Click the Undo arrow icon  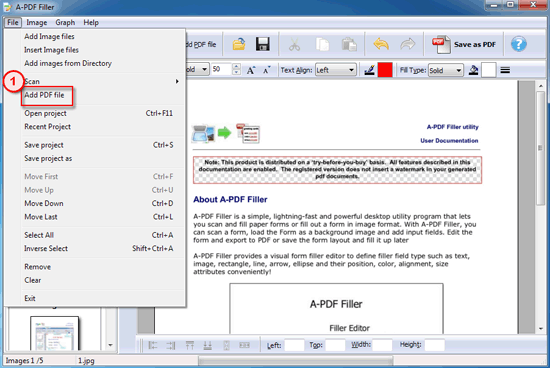click(x=381, y=44)
